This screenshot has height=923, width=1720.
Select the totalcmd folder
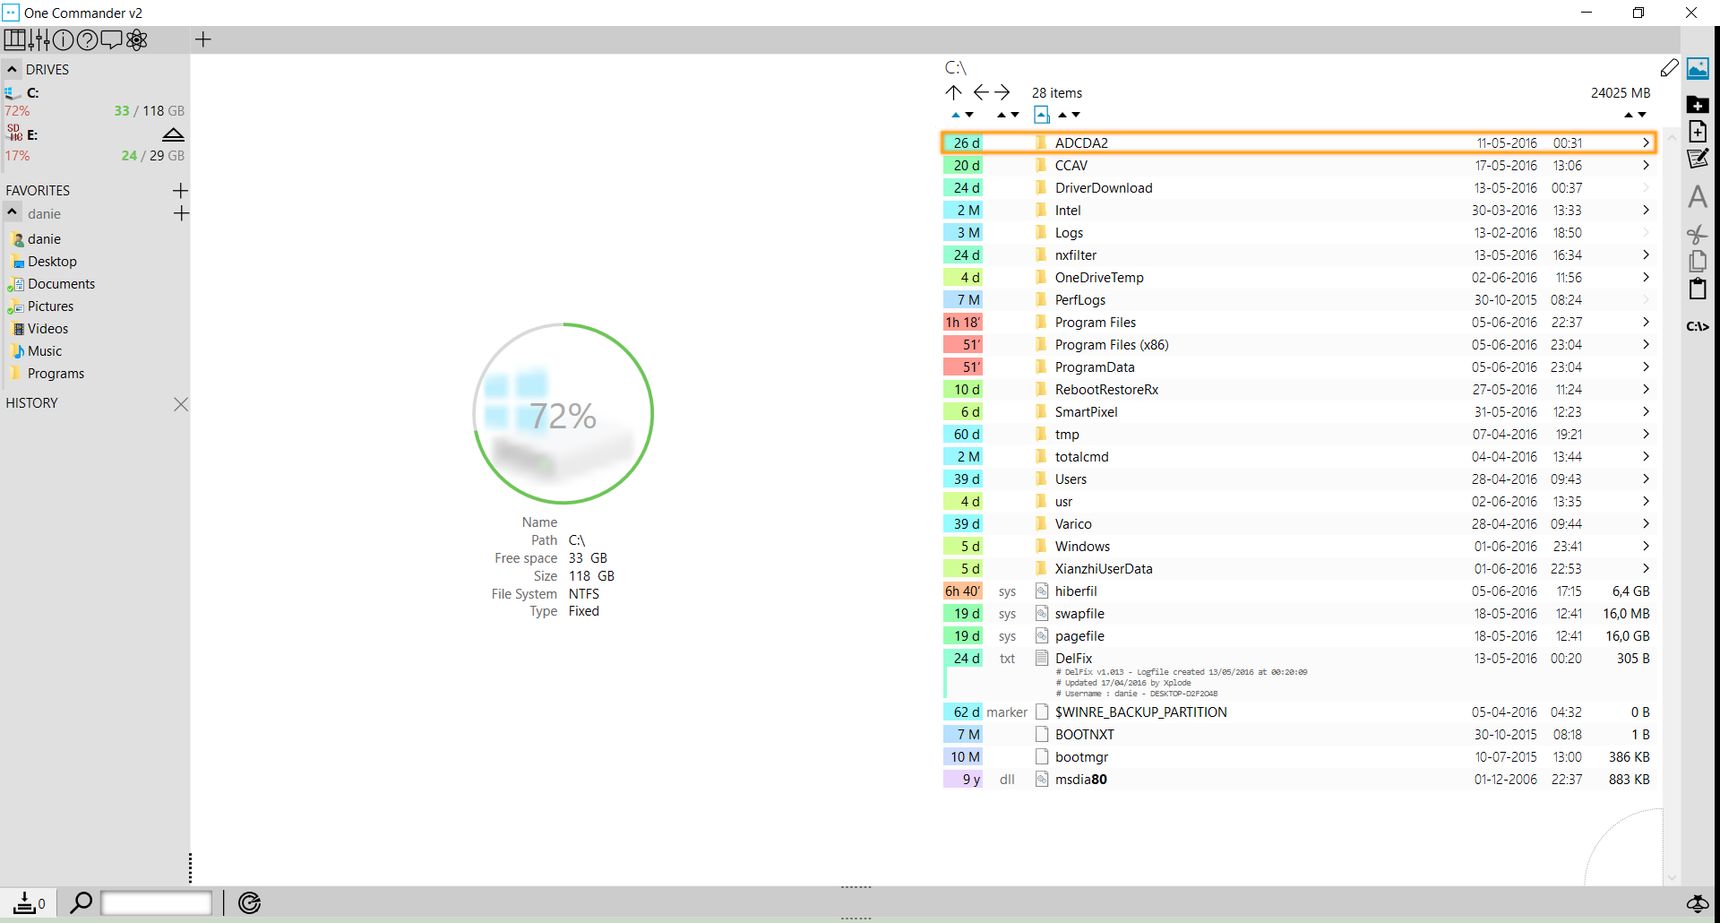pos(1298,457)
